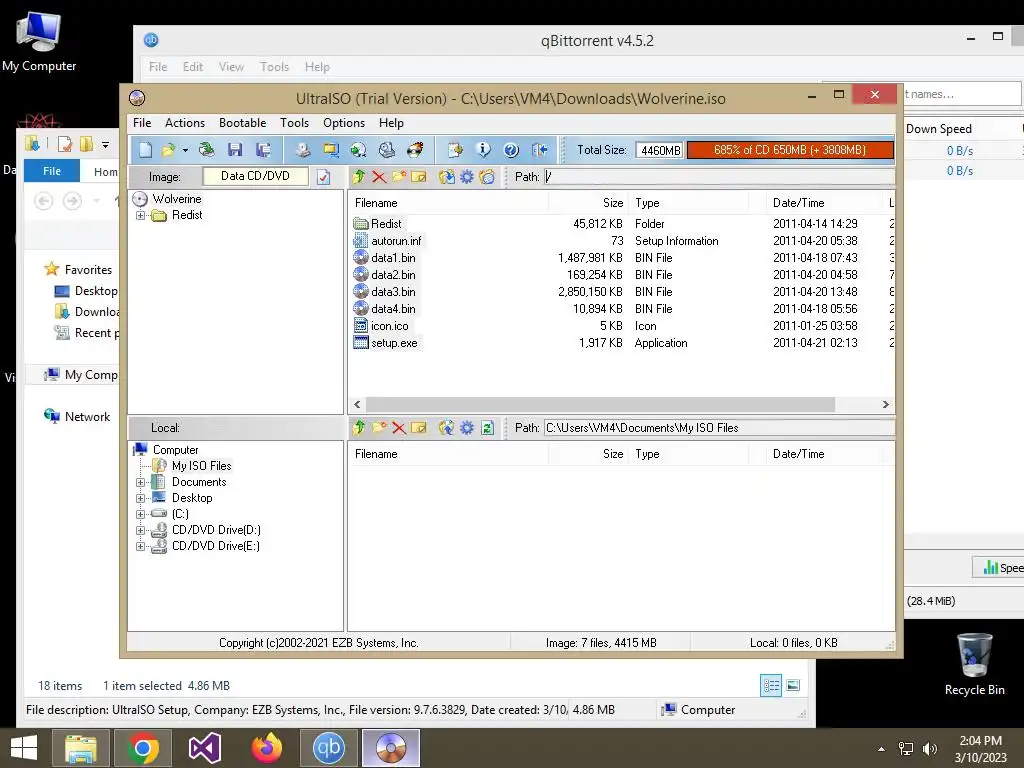Click the document-with-gear icon before the info icon
This screenshot has width=1024, height=768.
pyautogui.click(x=455, y=150)
